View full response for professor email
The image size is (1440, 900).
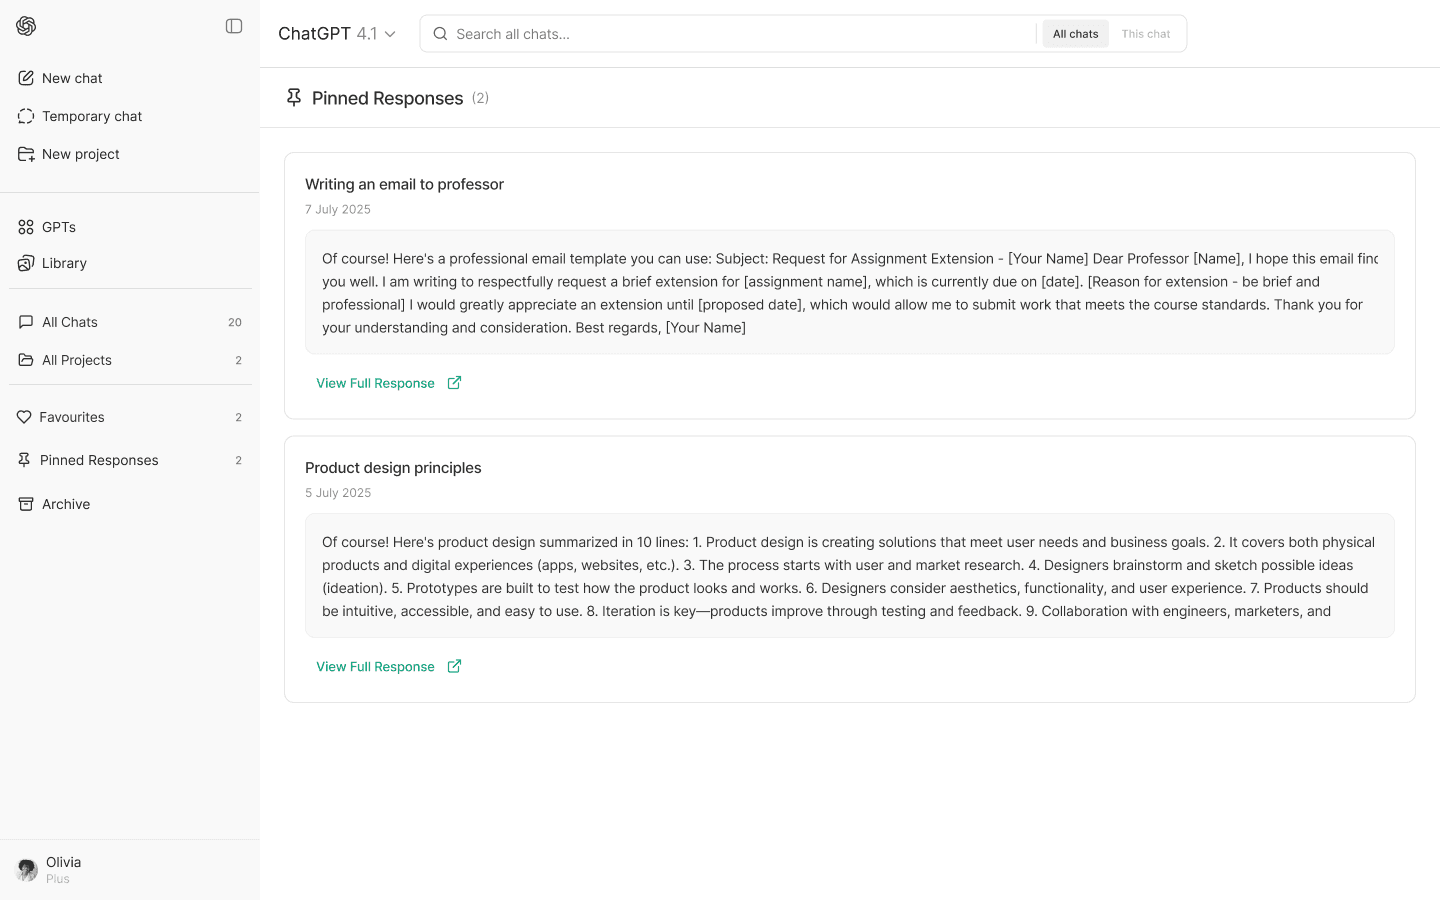(x=389, y=383)
